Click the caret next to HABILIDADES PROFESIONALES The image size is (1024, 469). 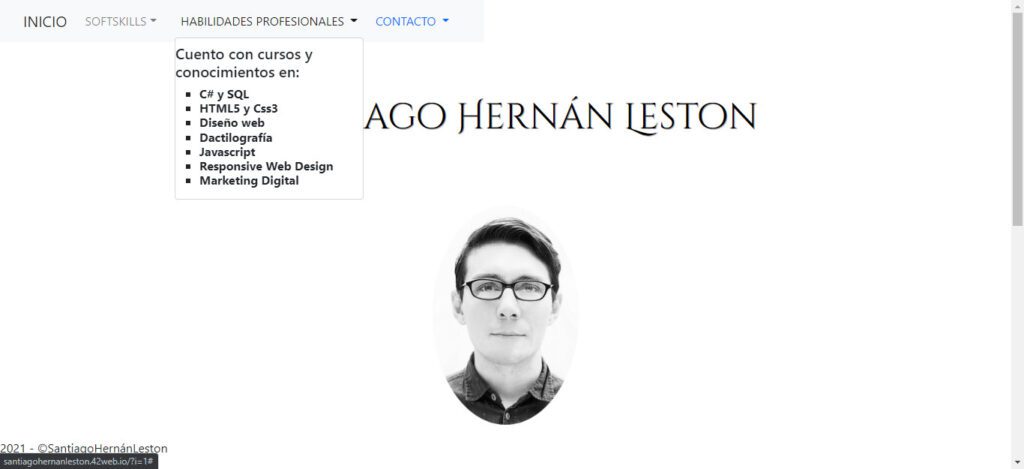coord(354,21)
